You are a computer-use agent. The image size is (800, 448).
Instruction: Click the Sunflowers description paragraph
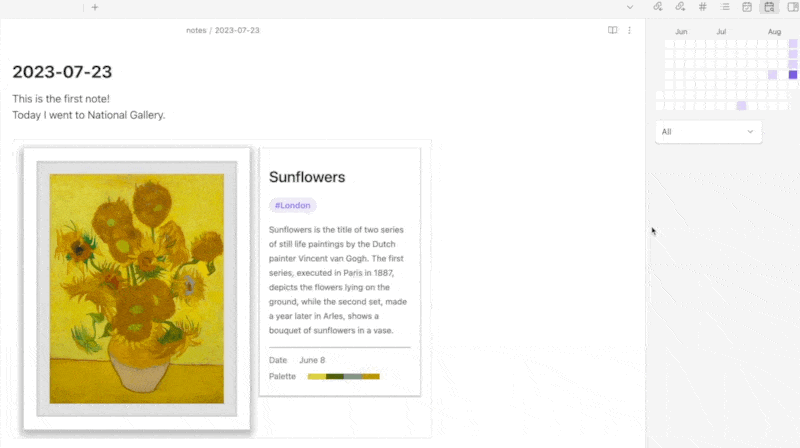(338, 280)
